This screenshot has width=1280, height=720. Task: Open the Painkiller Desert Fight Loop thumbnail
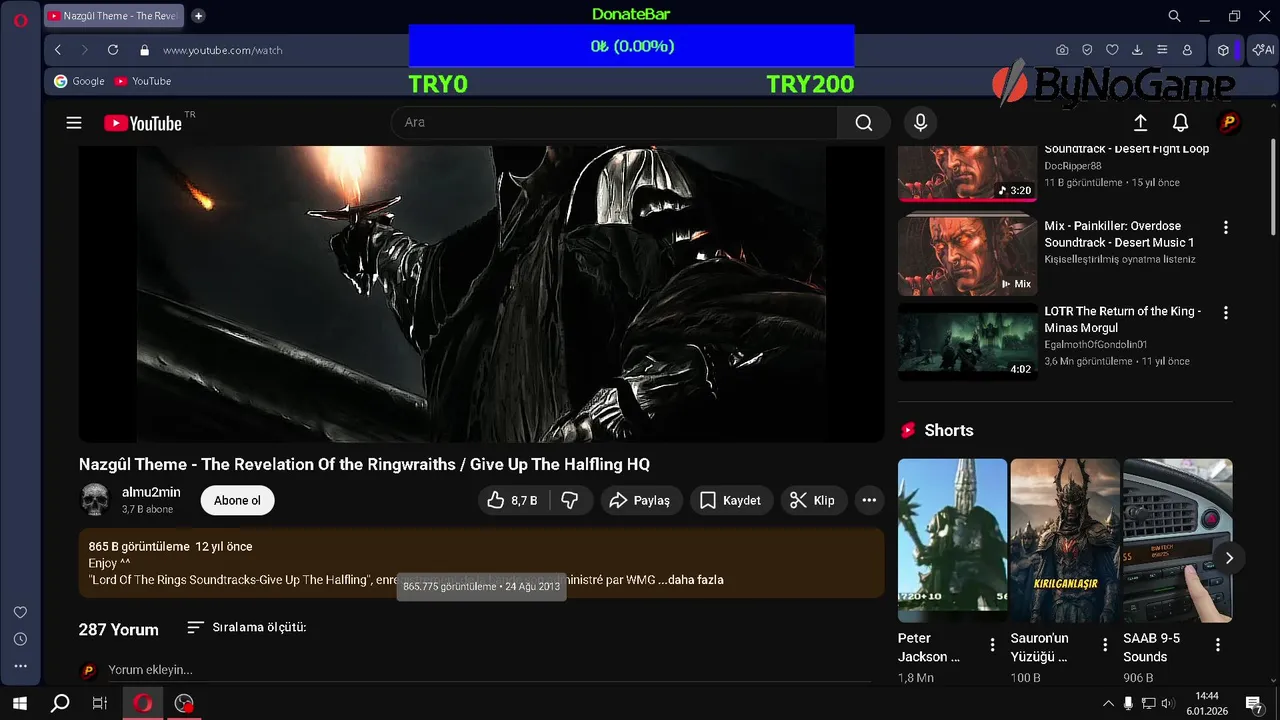pos(967,174)
